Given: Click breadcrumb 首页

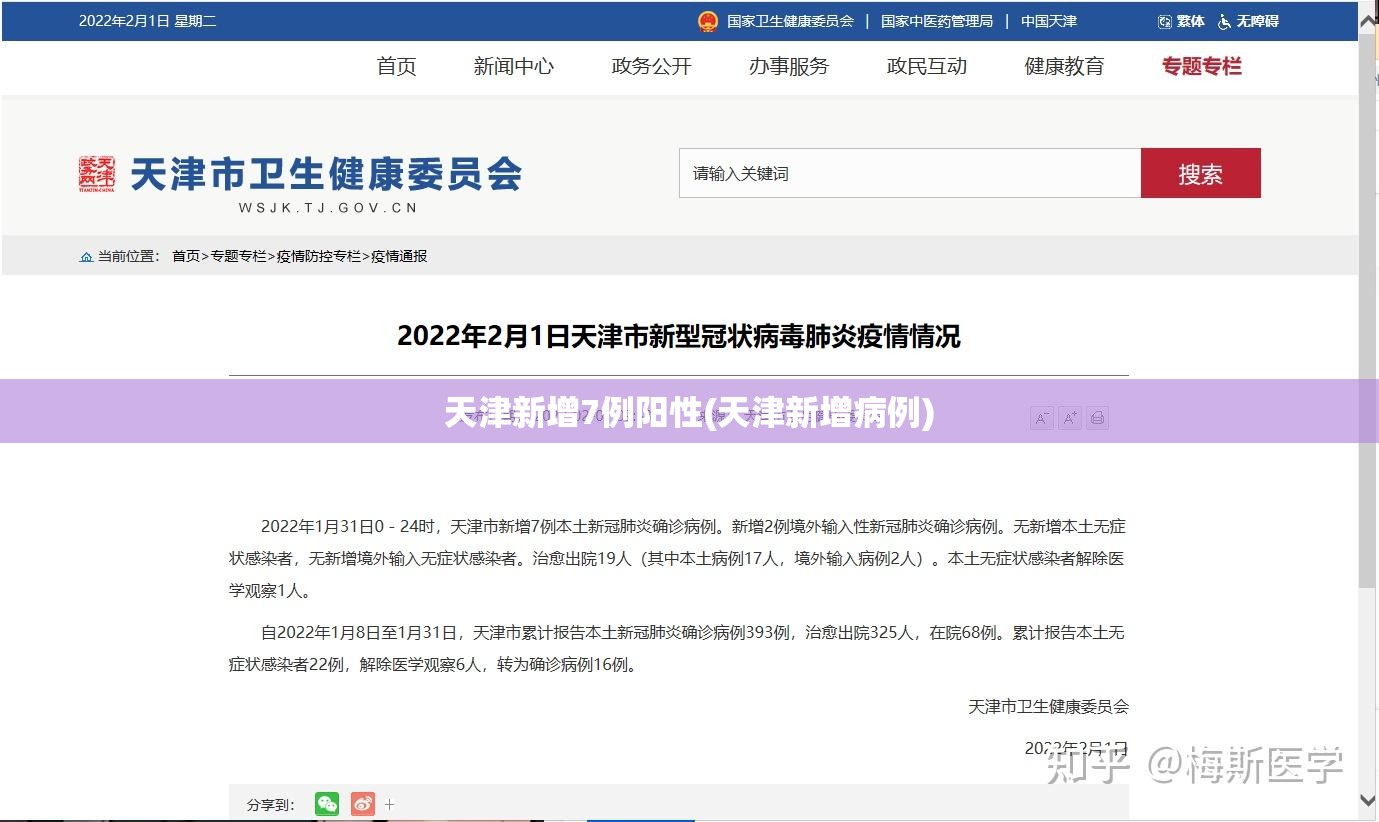Looking at the screenshot, I should tap(186, 256).
